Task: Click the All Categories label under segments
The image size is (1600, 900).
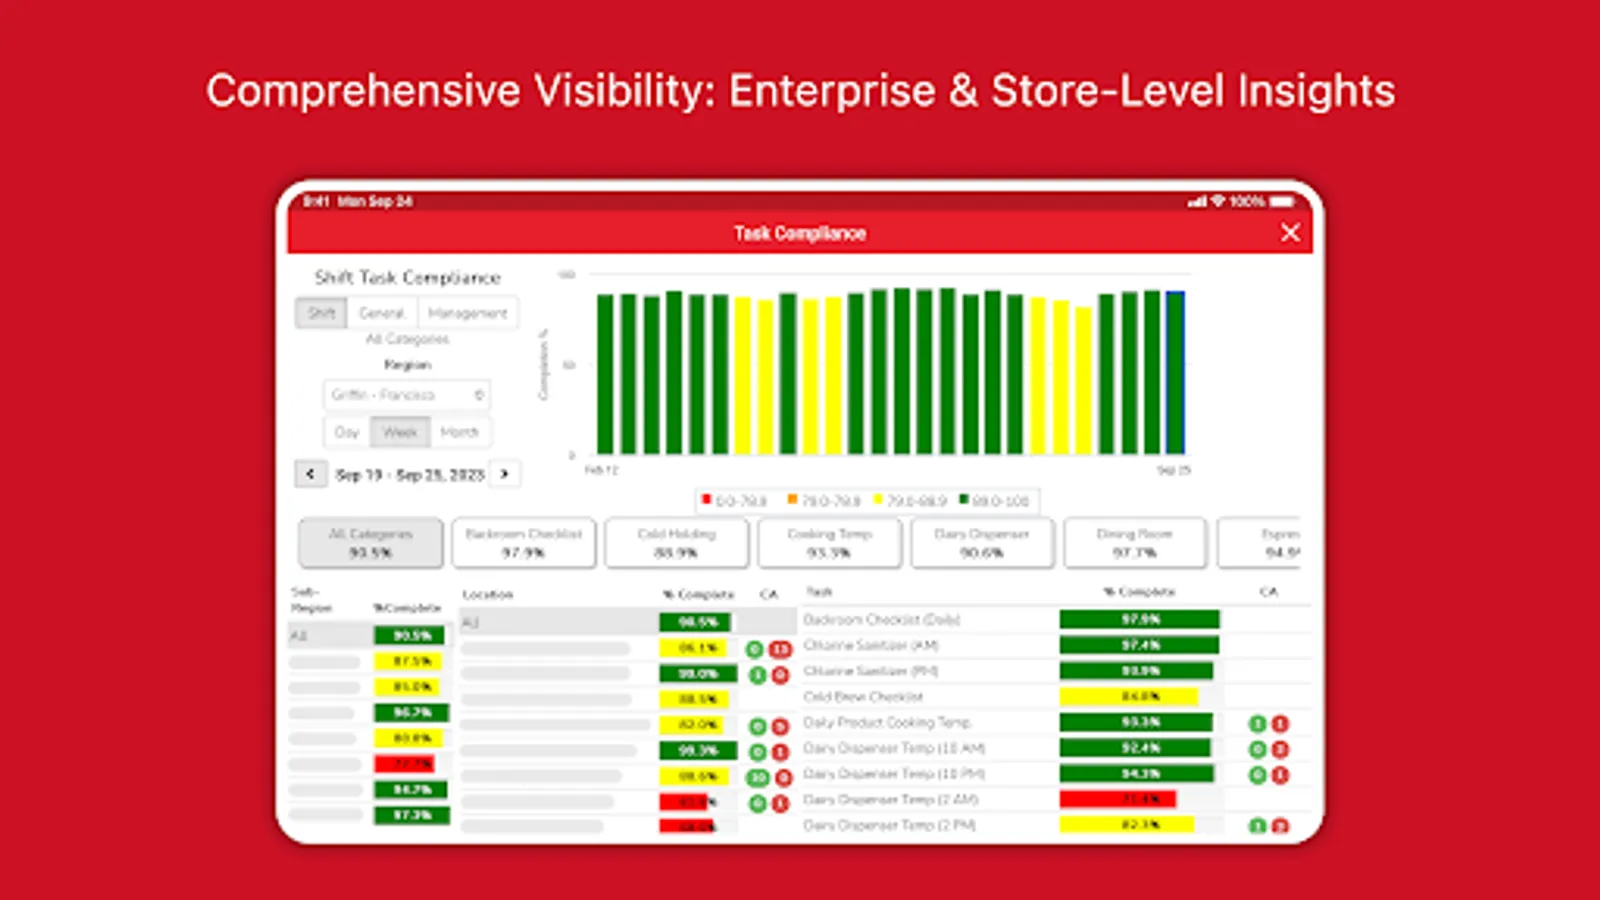Action: (407, 339)
